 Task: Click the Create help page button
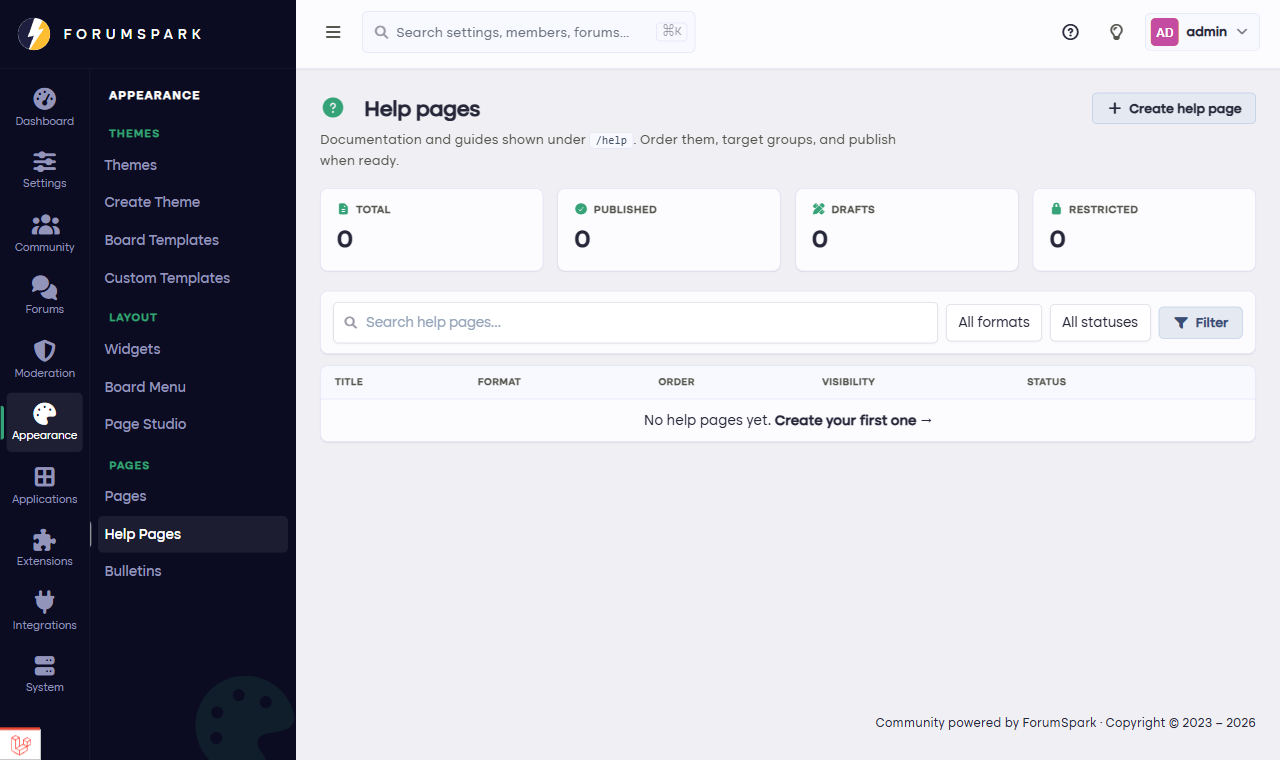point(1174,109)
